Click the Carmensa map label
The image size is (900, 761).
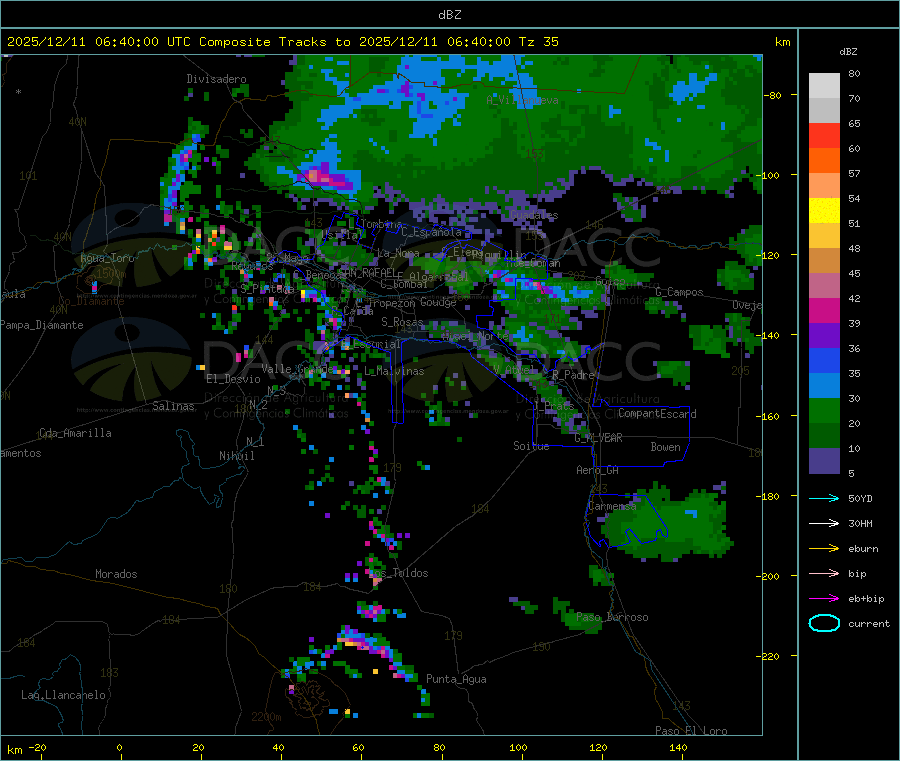612,506
